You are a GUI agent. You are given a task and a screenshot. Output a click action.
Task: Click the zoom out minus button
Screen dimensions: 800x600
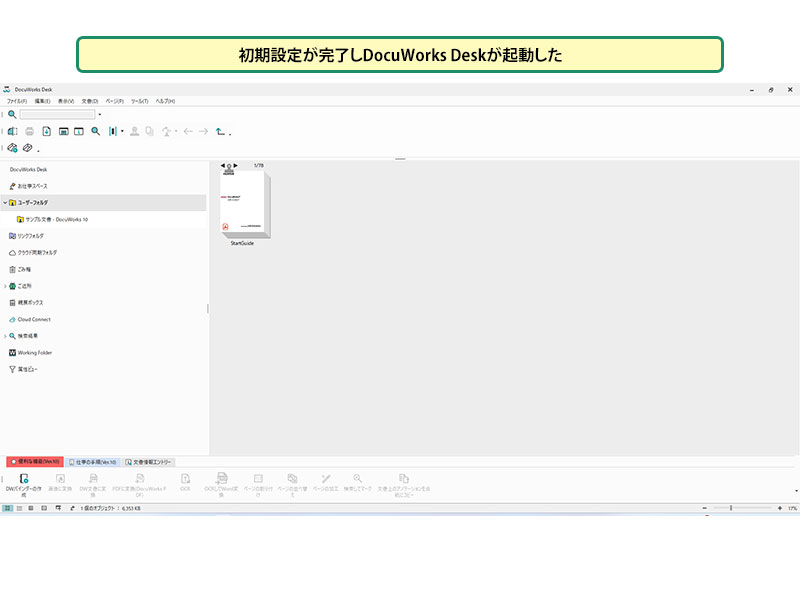click(705, 508)
